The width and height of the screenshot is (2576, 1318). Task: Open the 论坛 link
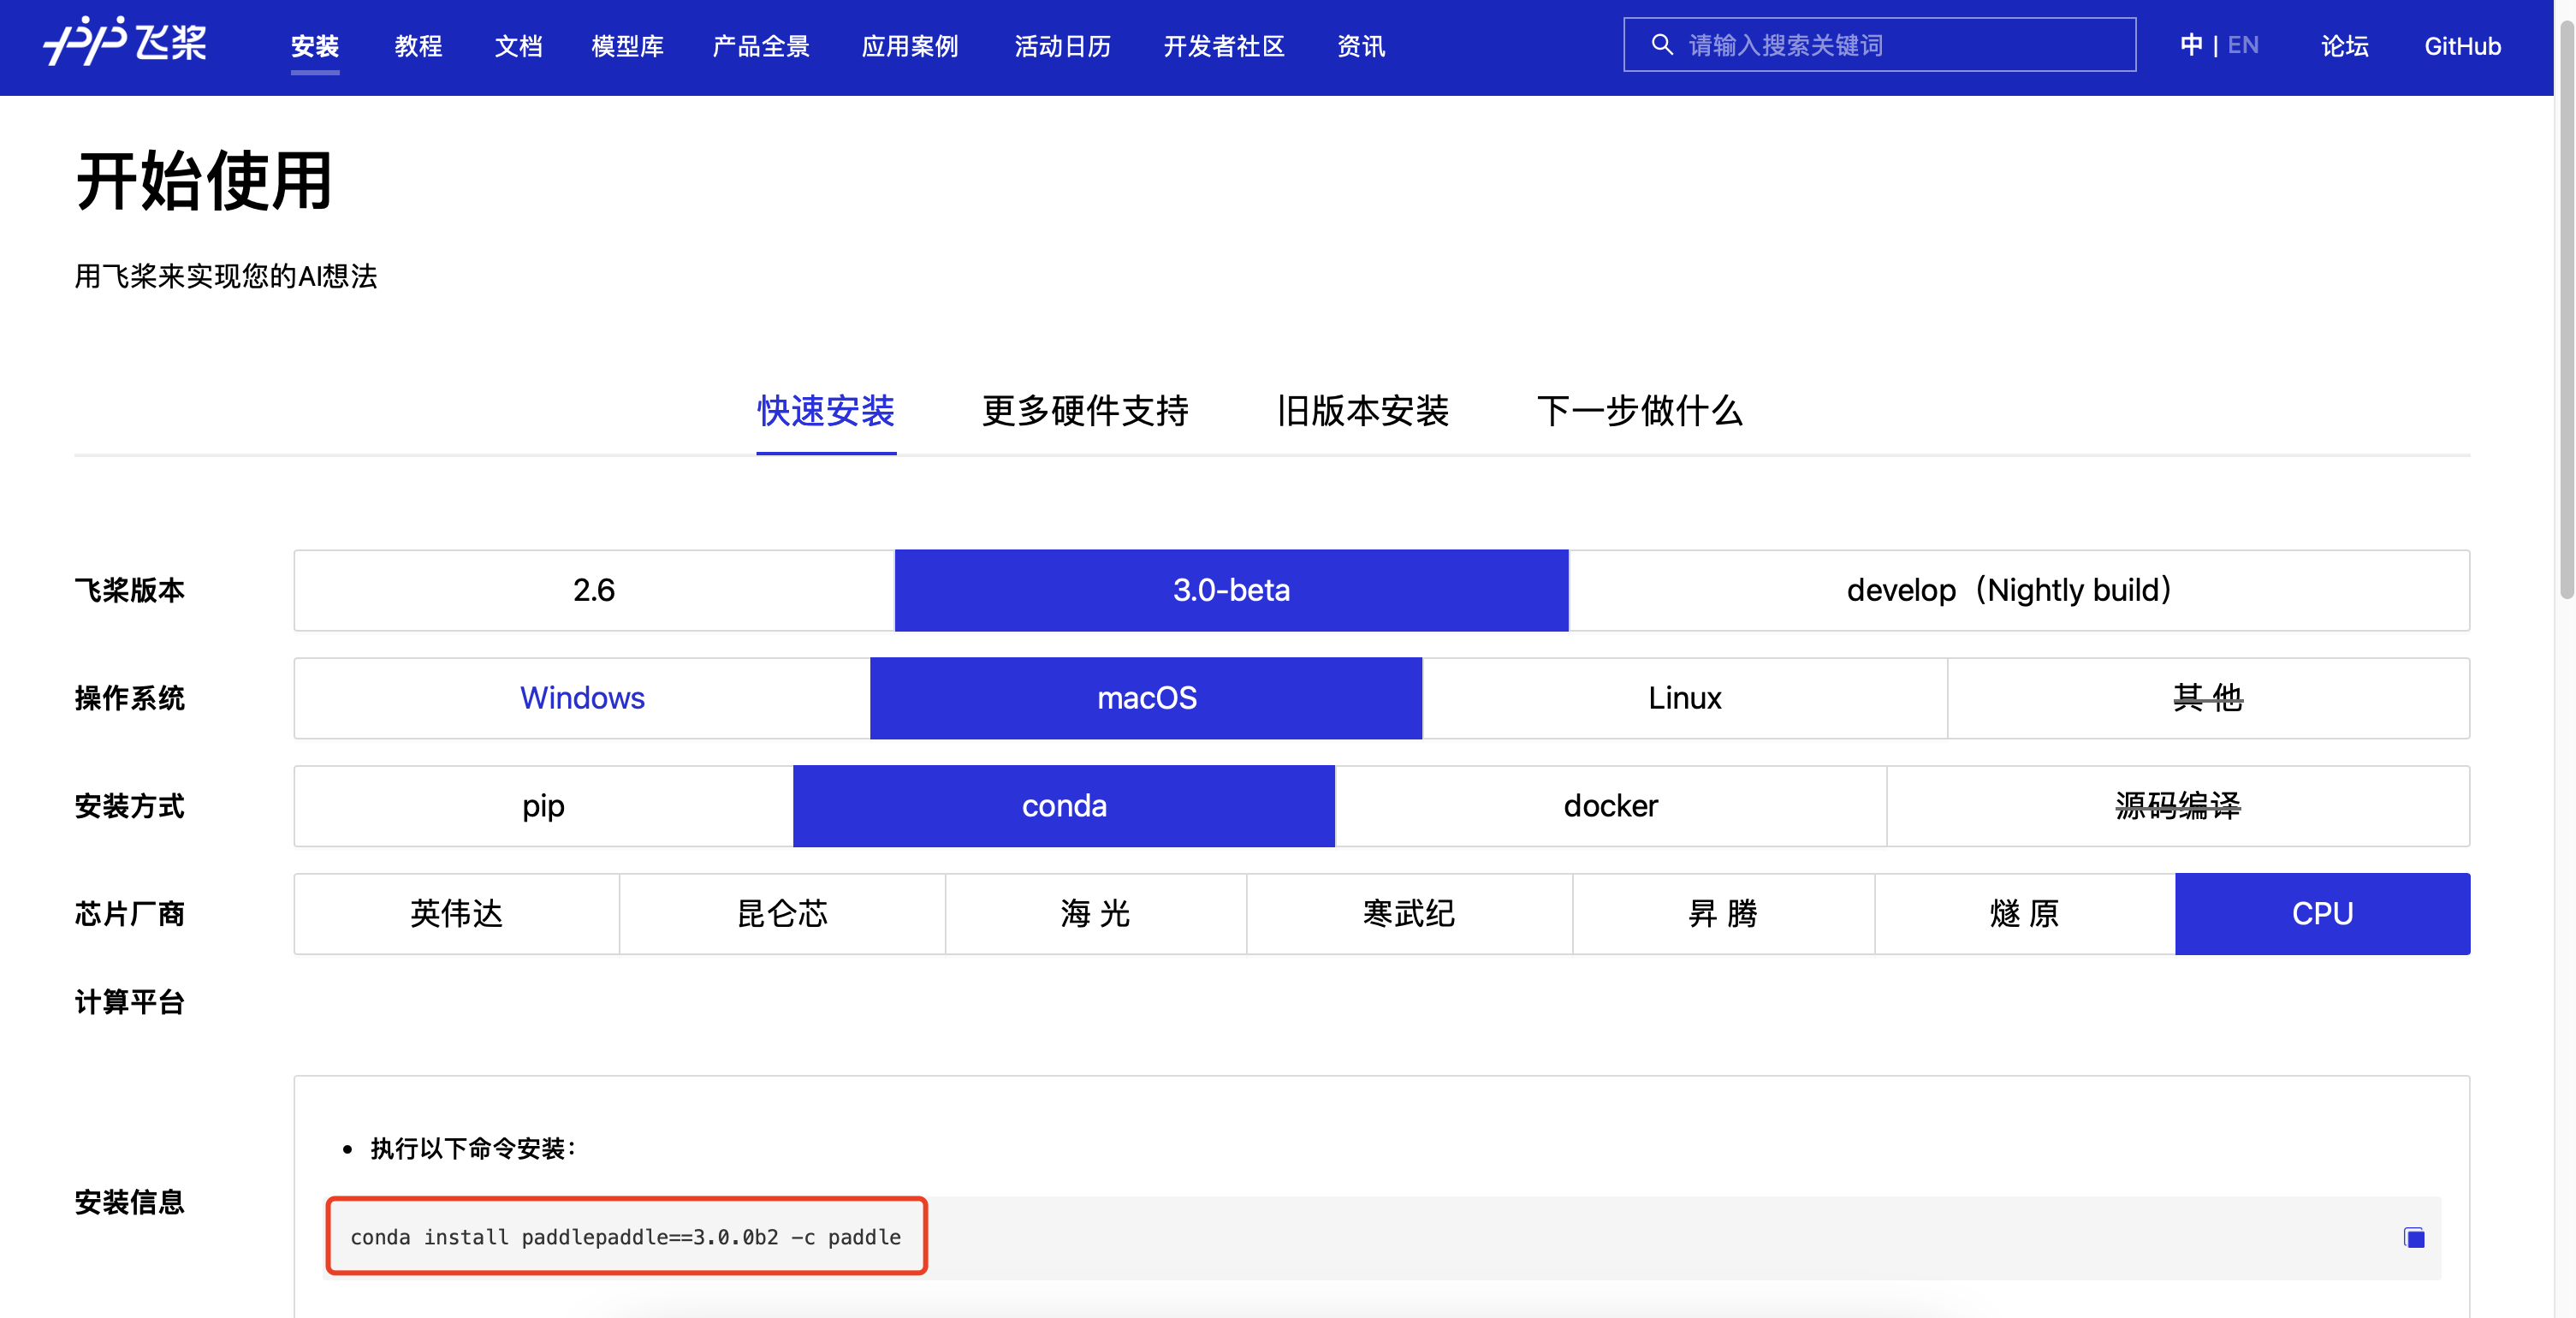[x=2345, y=46]
